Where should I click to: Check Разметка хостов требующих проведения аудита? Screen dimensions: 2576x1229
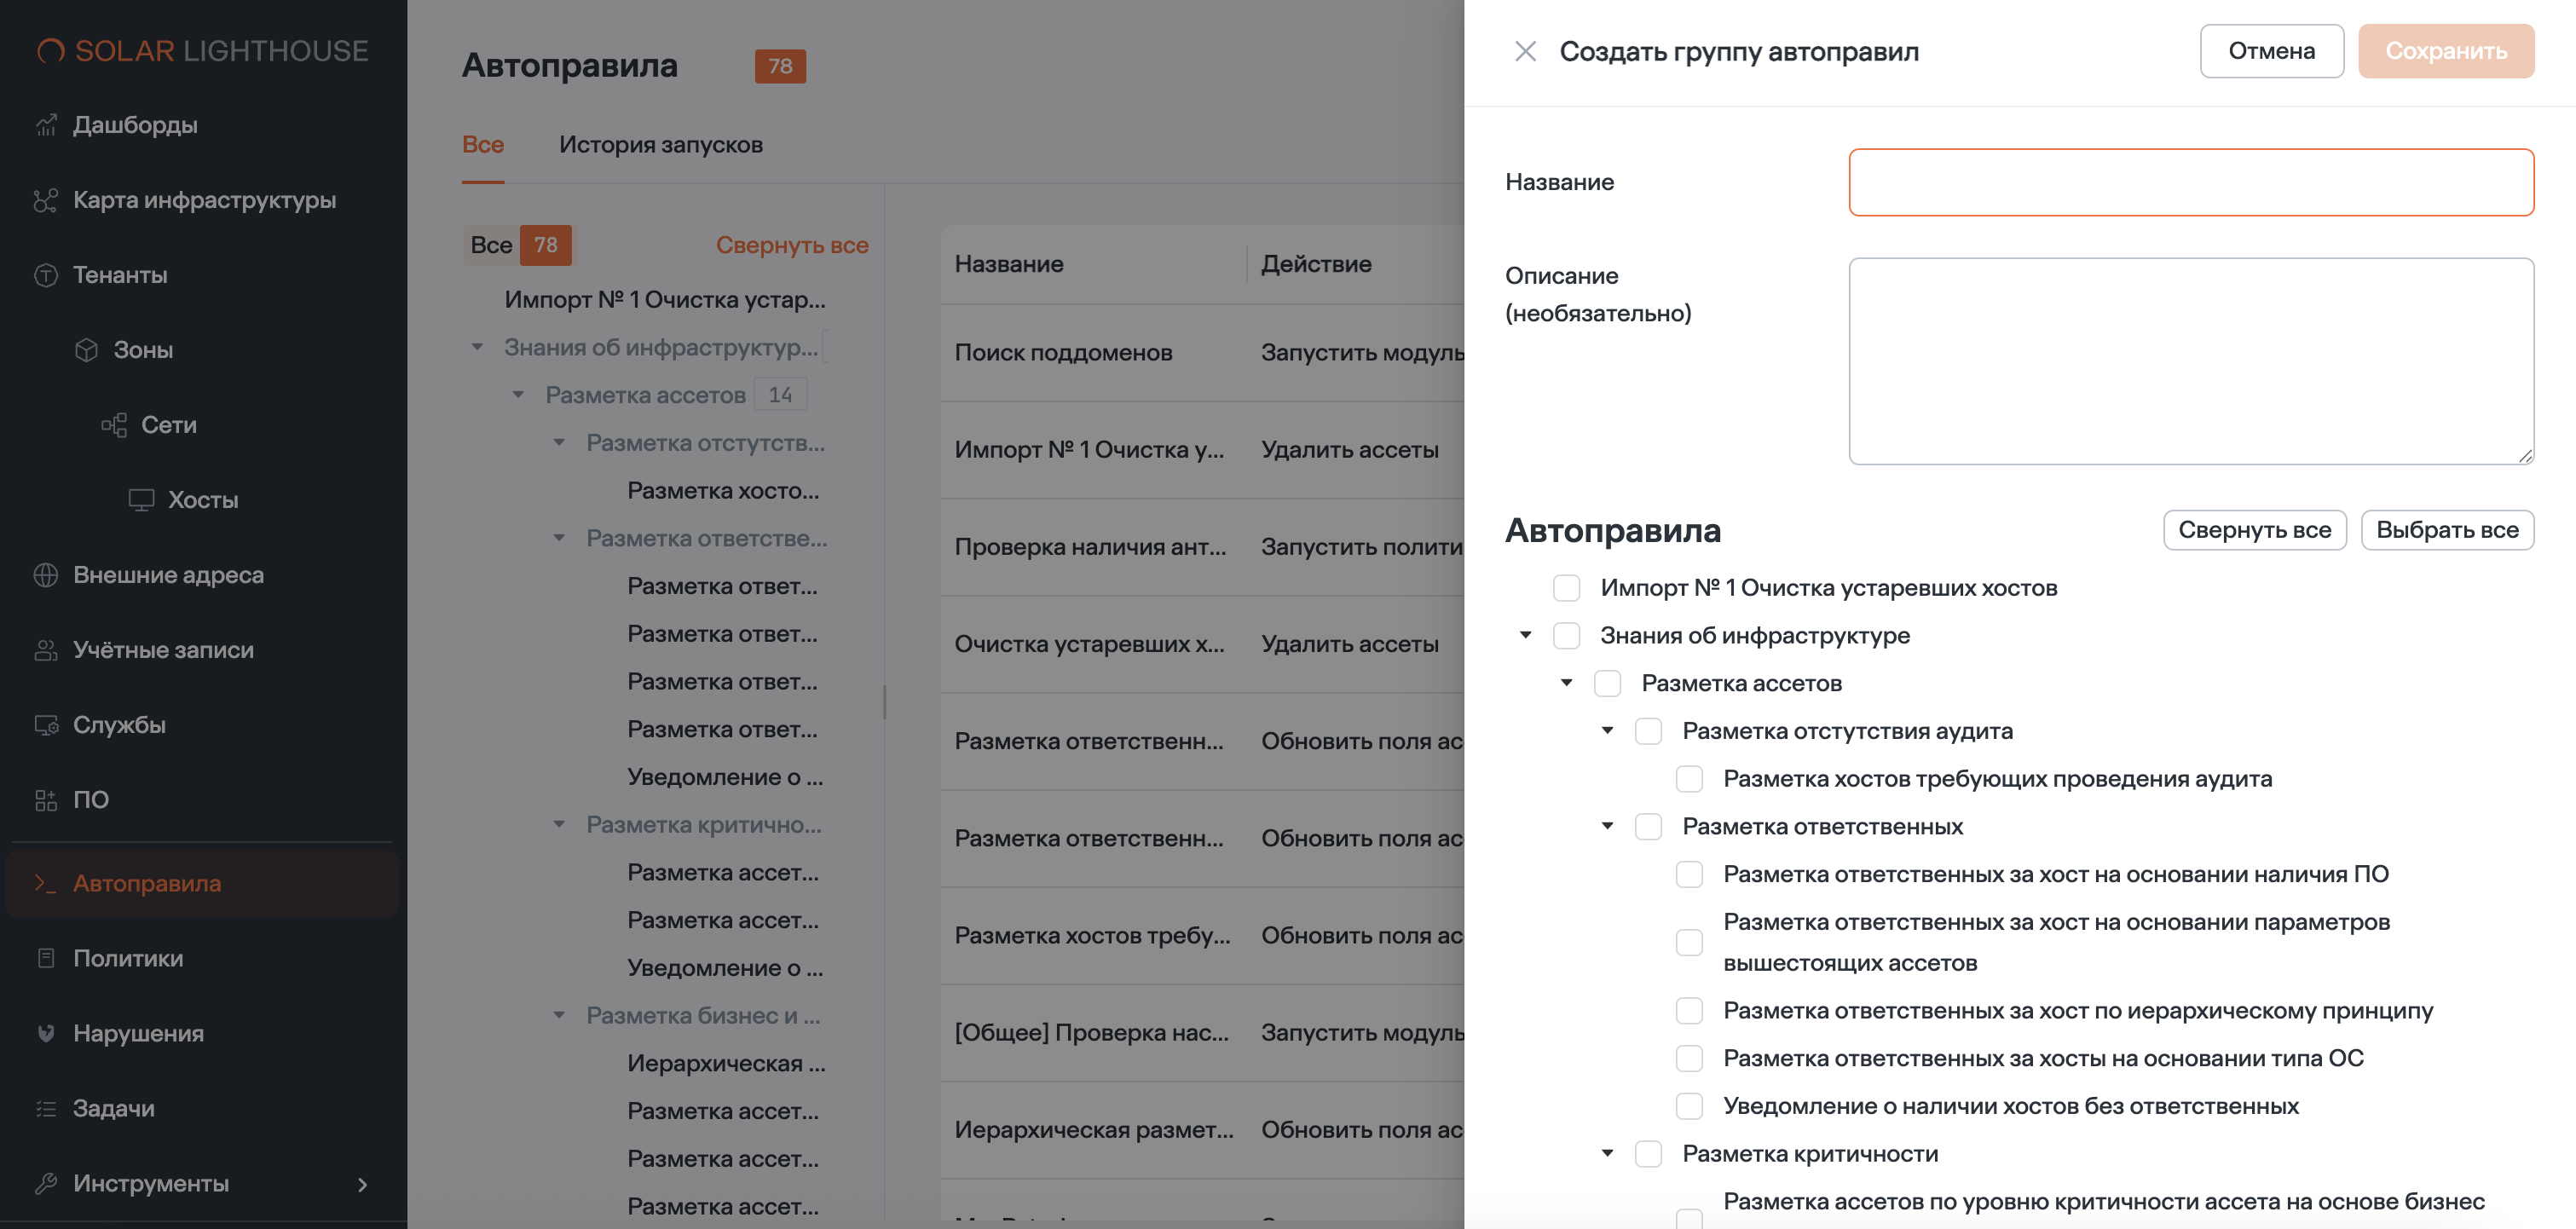(1690, 779)
